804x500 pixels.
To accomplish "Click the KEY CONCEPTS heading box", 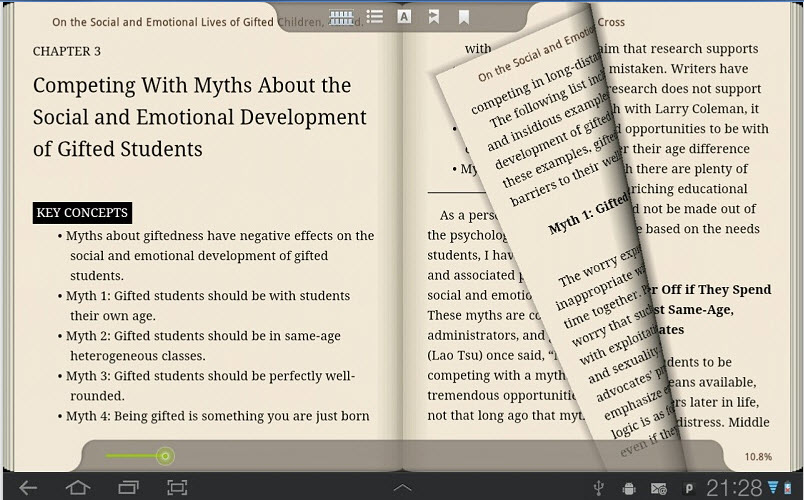I will pyautogui.click(x=82, y=213).
